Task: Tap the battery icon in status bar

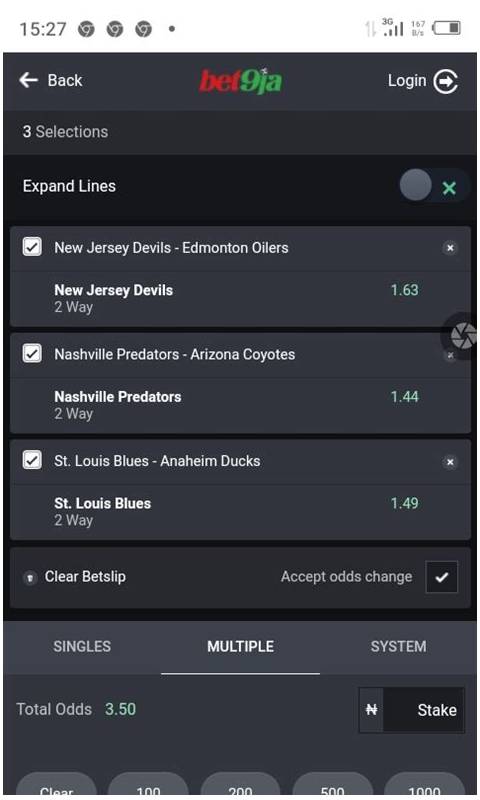Action: coord(446,28)
